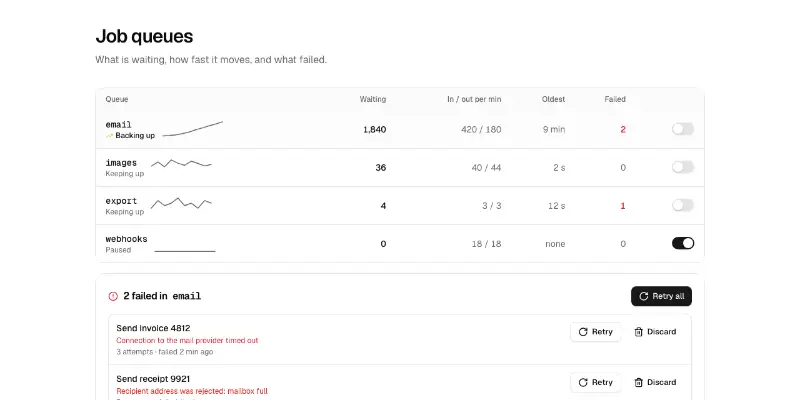Discard the Send receipt 9921 job
The height and width of the screenshot is (400, 800).
click(x=655, y=382)
